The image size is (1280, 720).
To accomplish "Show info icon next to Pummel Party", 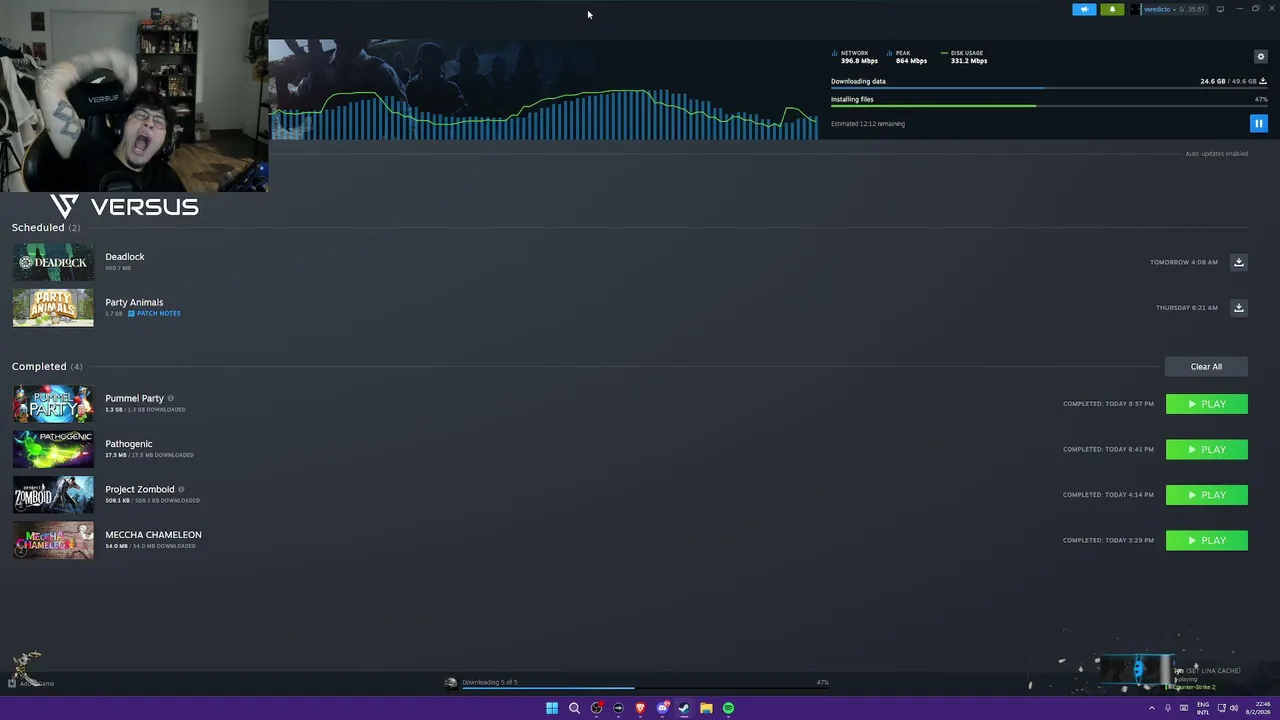I will click(171, 399).
